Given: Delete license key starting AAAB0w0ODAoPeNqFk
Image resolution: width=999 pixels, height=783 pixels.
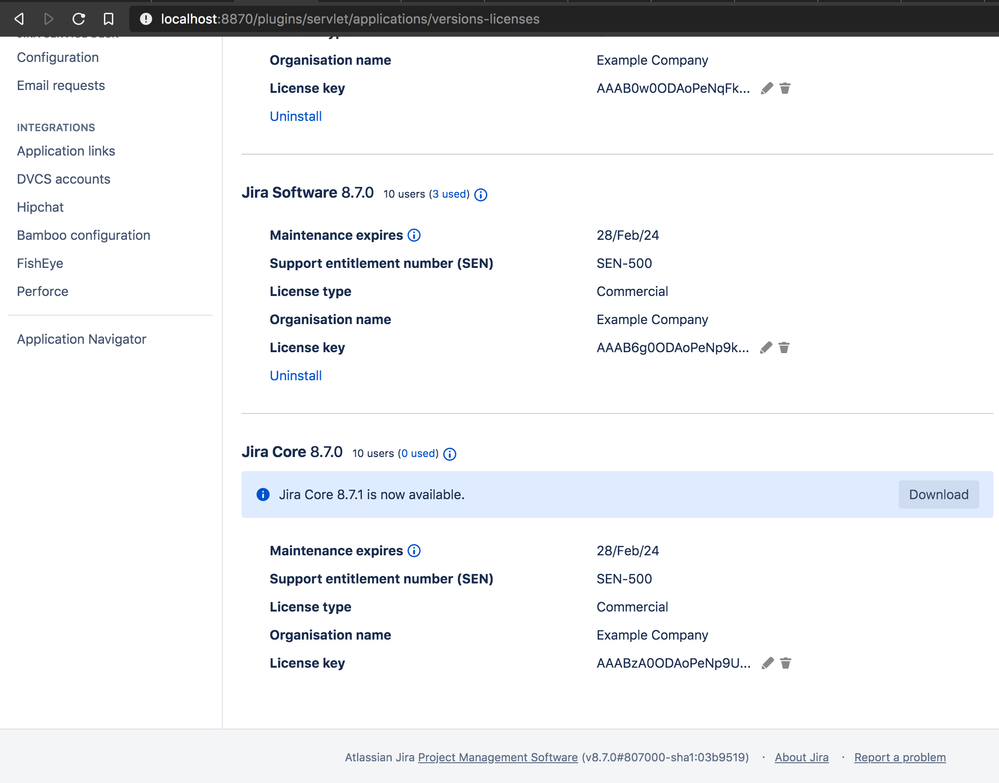Looking at the screenshot, I should pos(785,88).
